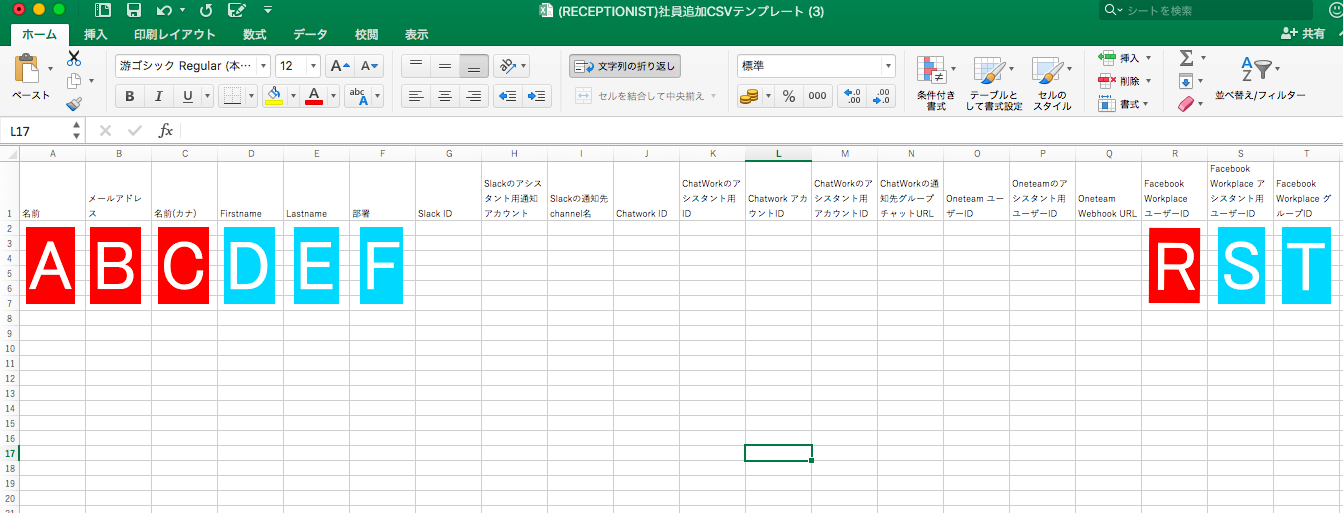Click the AutoSum sigma icon
This screenshot has height=513, width=1343.
click(1186, 58)
